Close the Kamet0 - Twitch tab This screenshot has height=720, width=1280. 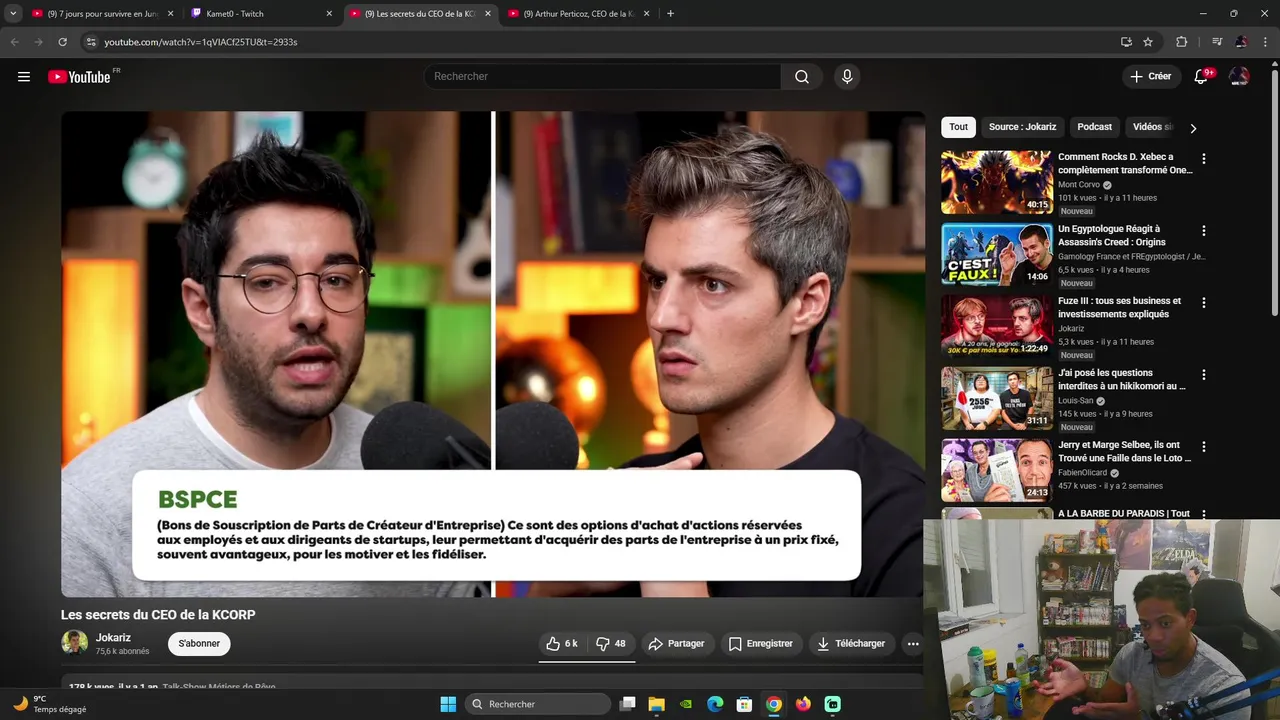coord(329,14)
